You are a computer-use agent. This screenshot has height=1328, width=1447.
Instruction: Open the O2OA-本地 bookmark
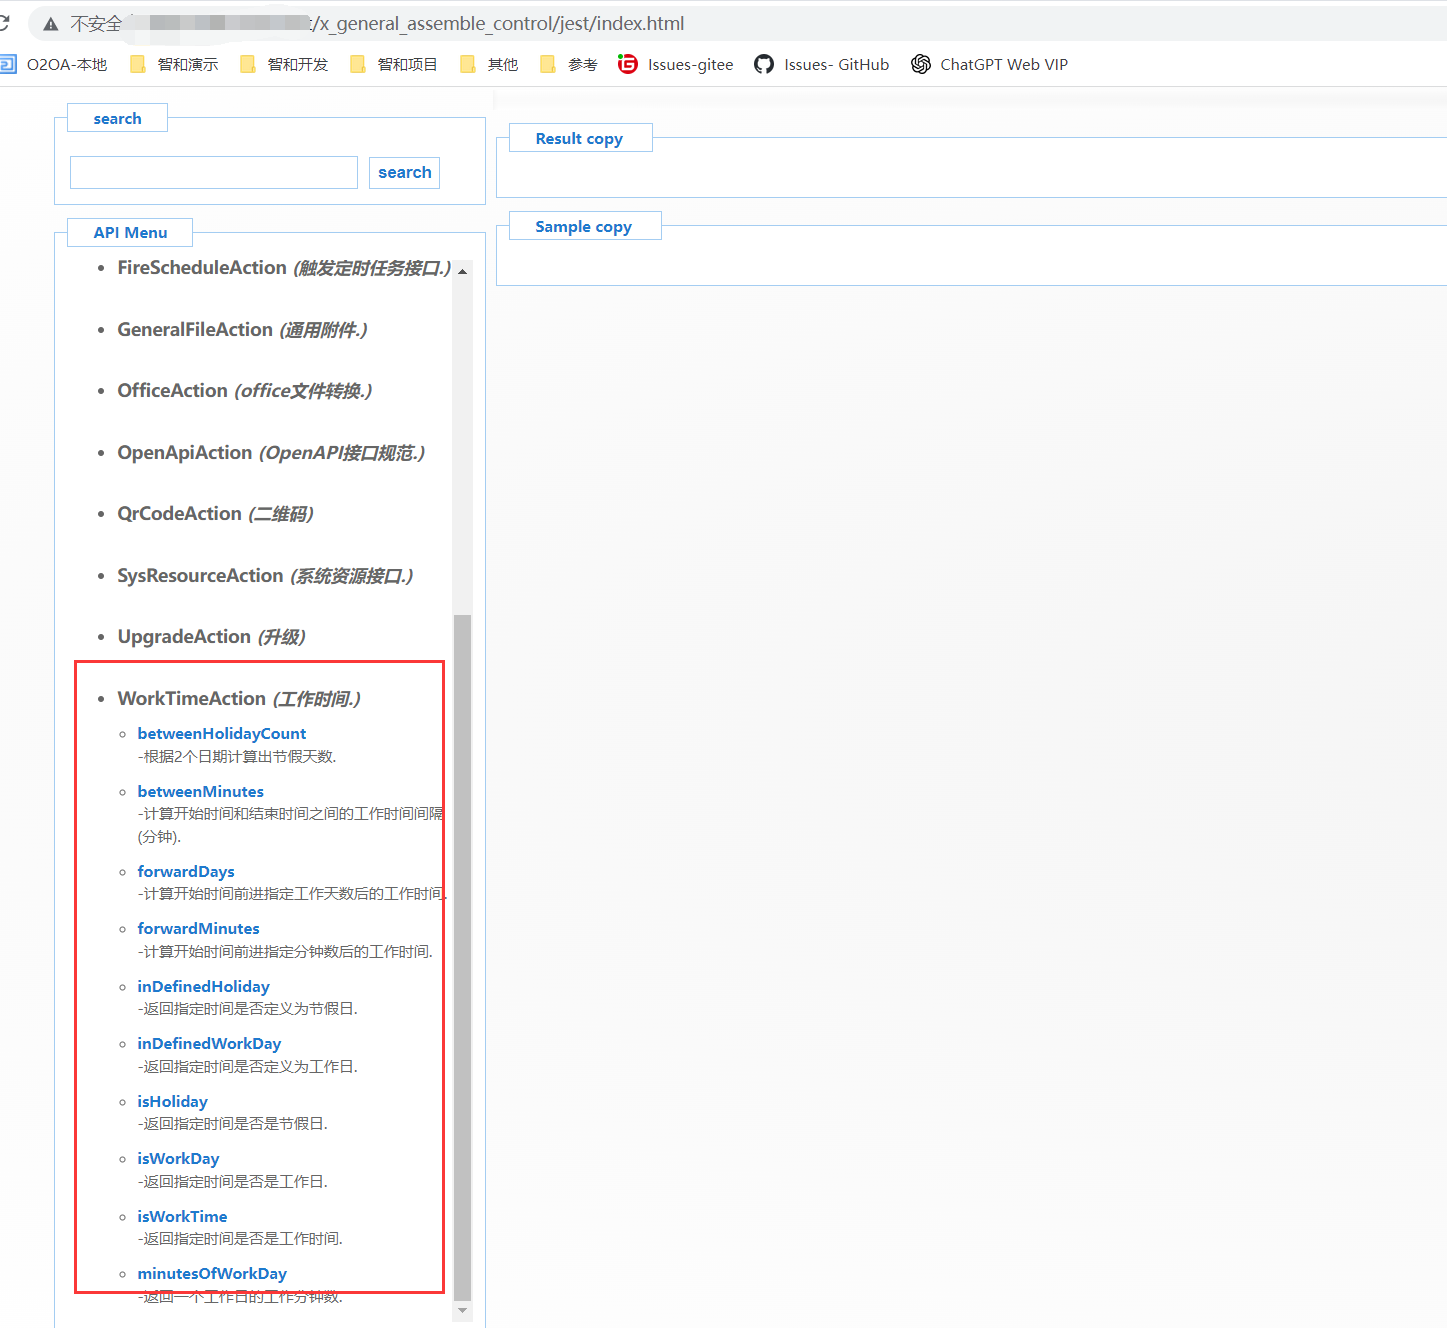tap(54, 65)
